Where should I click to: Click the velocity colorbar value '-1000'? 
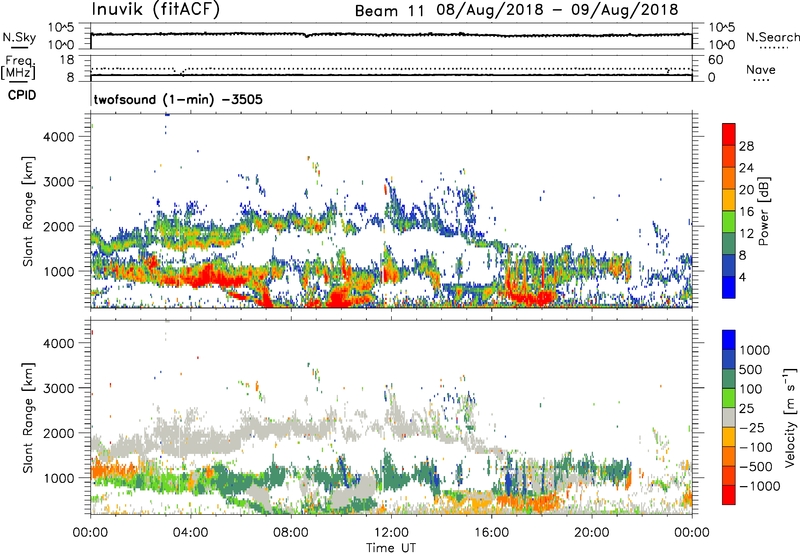(760, 486)
